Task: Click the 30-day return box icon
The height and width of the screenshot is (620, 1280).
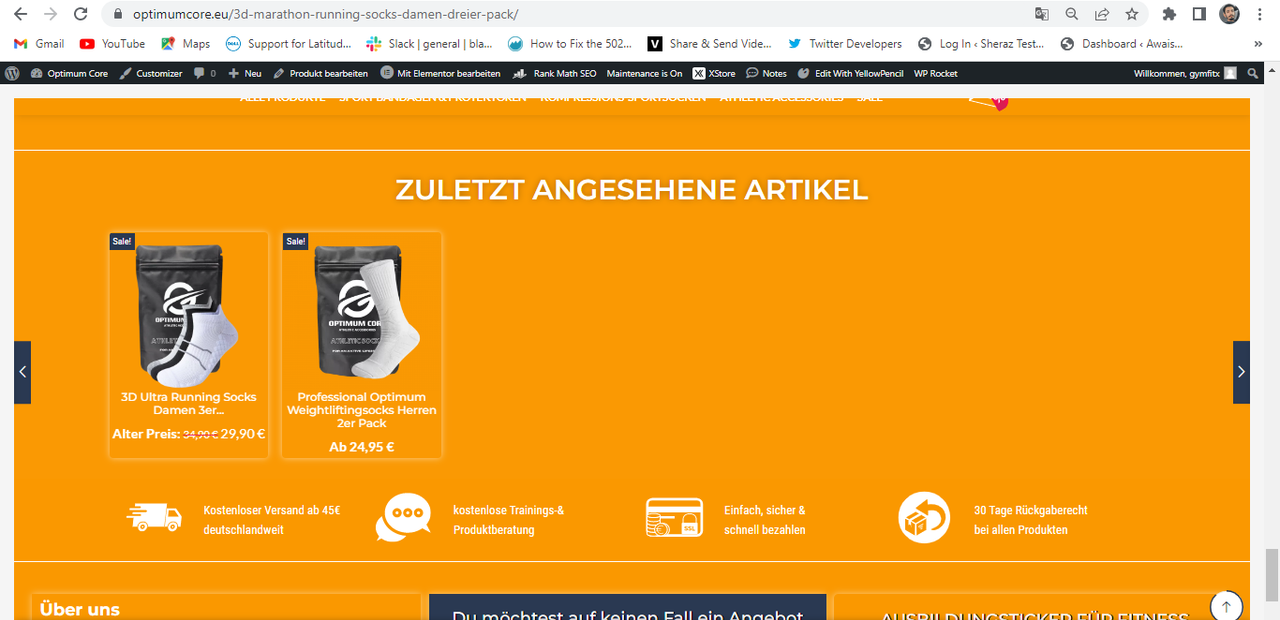Action: 924,518
